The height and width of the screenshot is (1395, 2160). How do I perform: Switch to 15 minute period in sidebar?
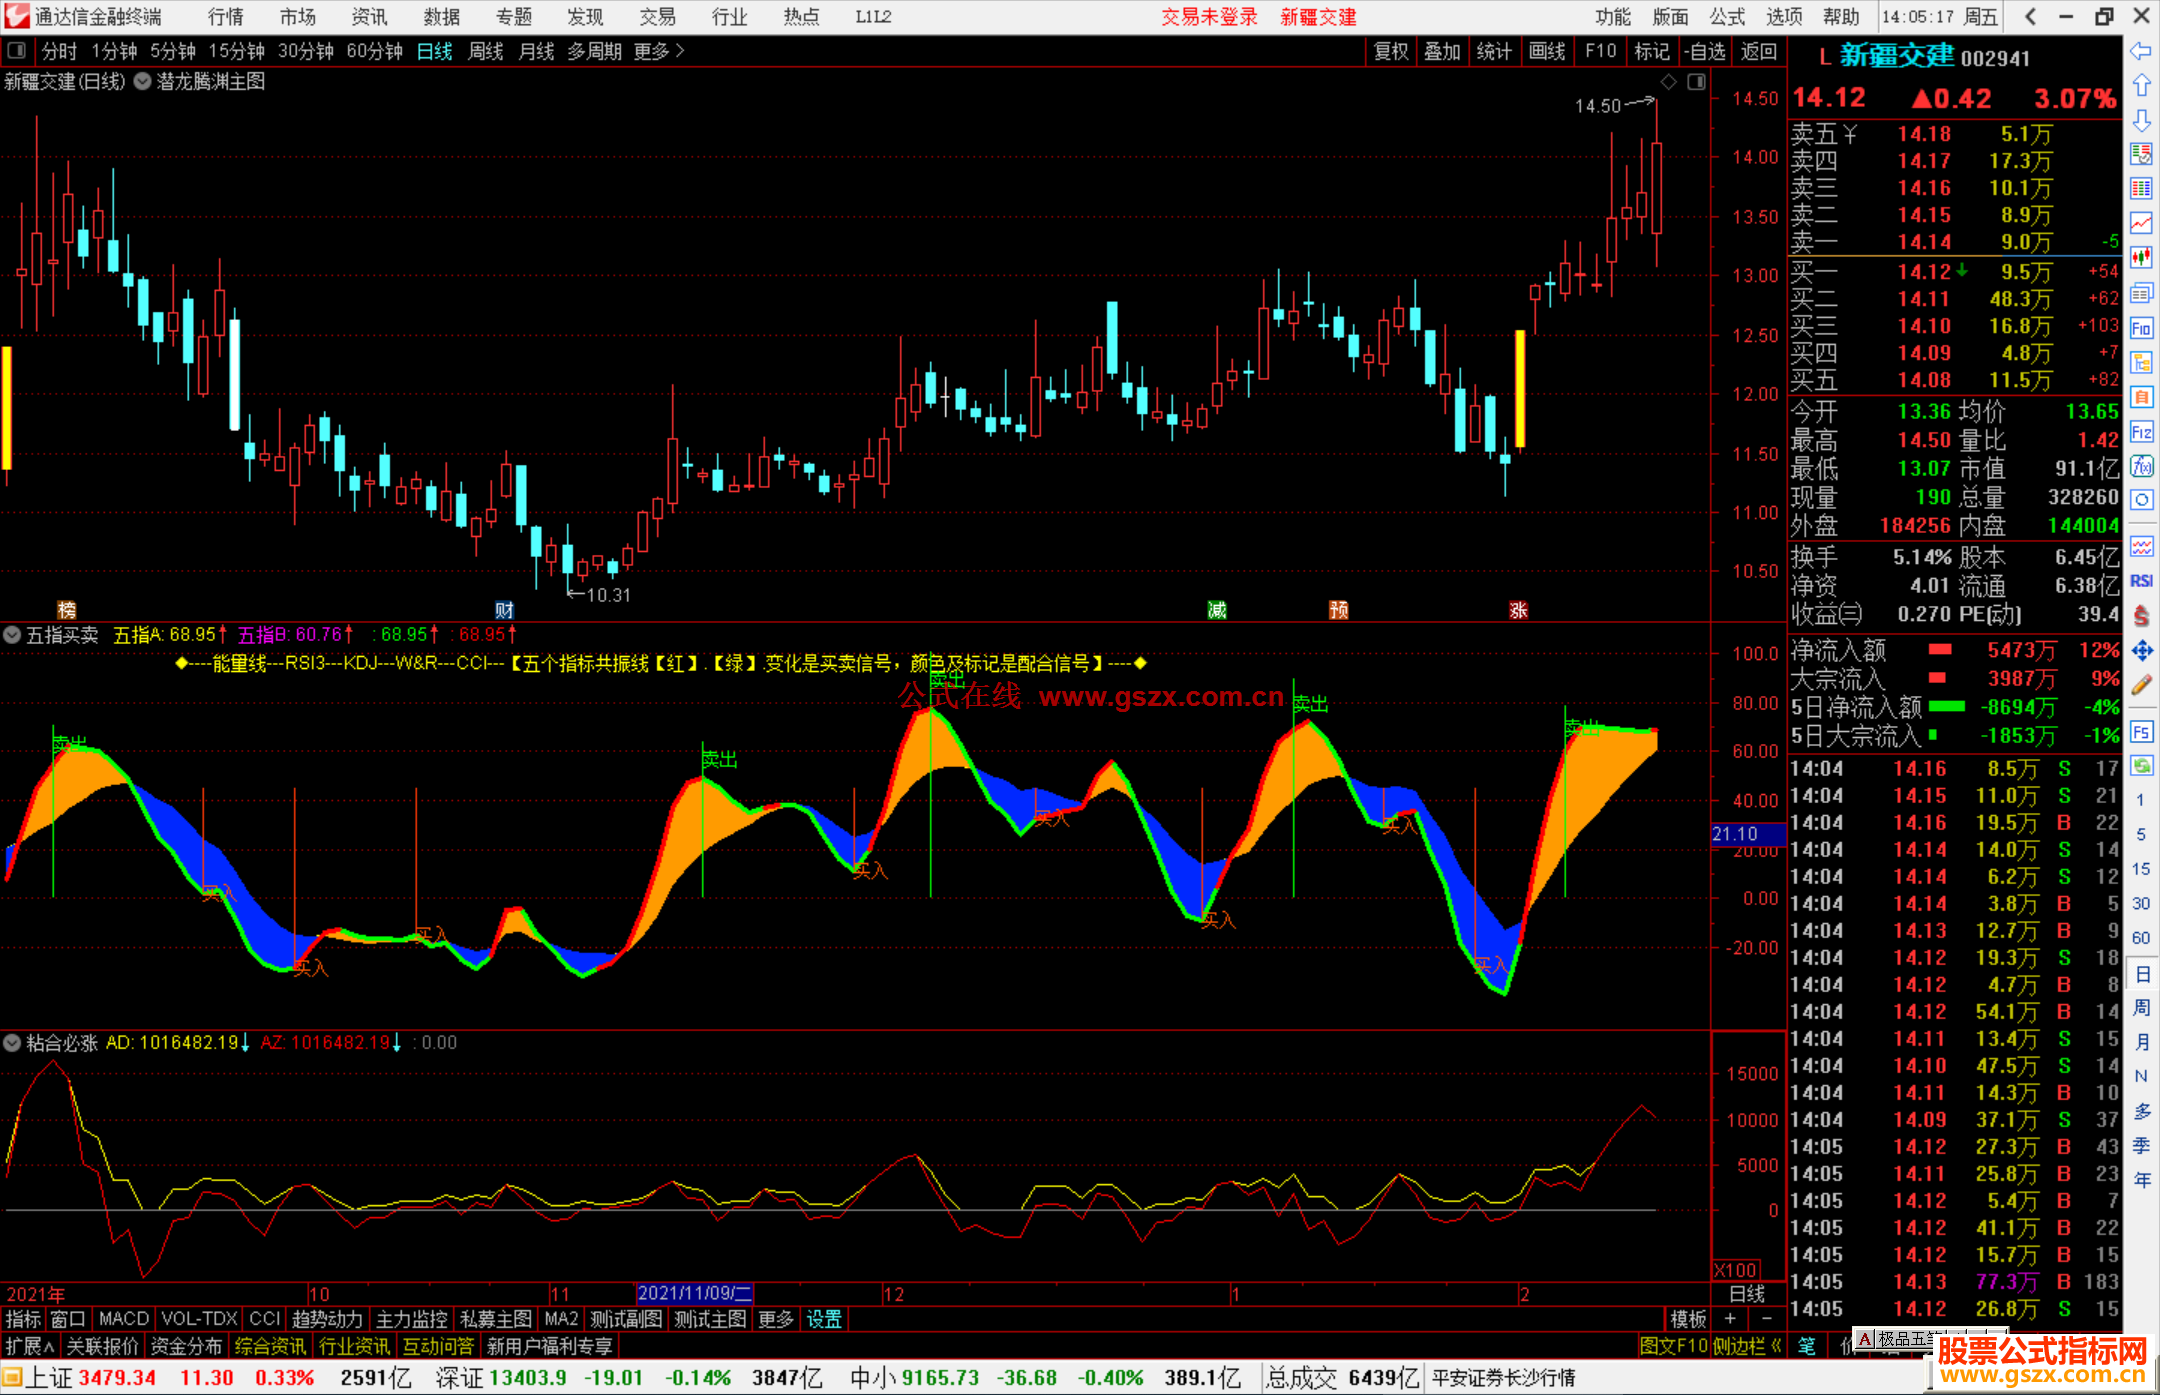coord(2141,869)
